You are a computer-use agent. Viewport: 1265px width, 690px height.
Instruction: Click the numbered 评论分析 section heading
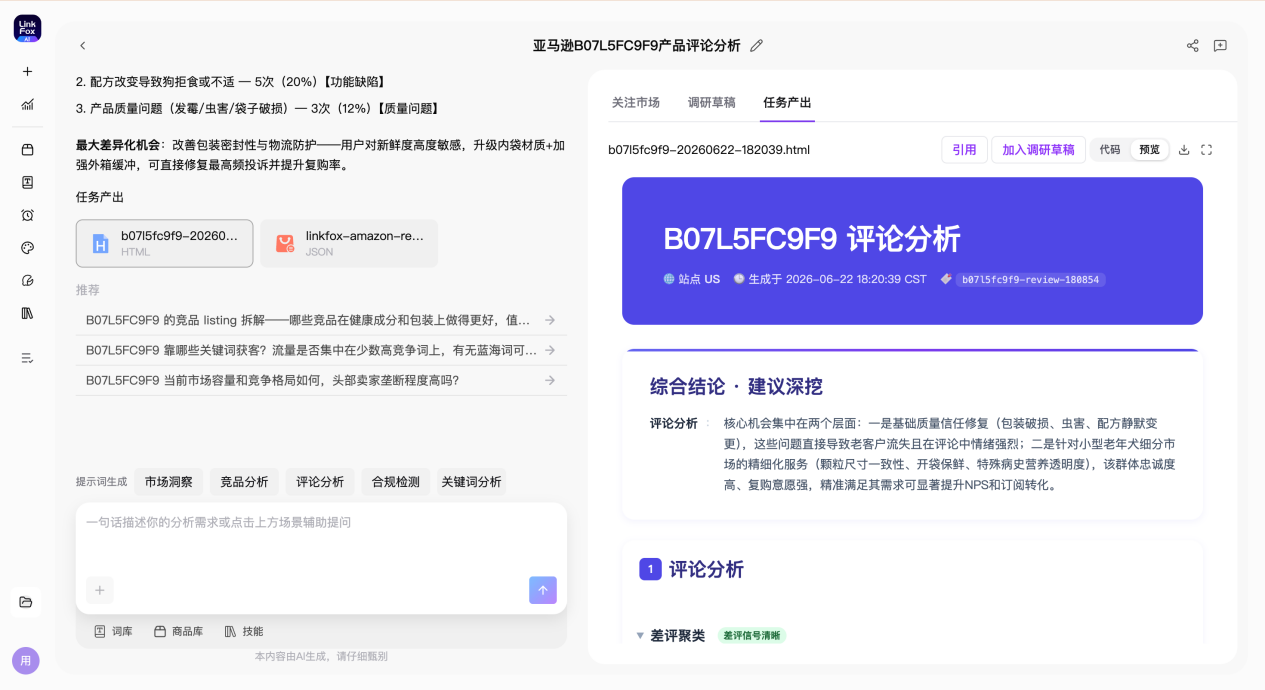[x=692, y=569]
